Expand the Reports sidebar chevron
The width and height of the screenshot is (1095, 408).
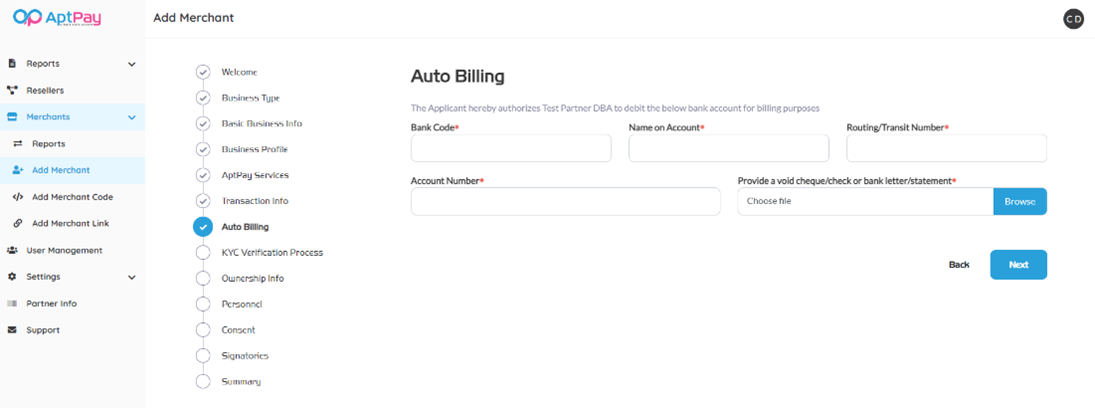pyautogui.click(x=132, y=64)
